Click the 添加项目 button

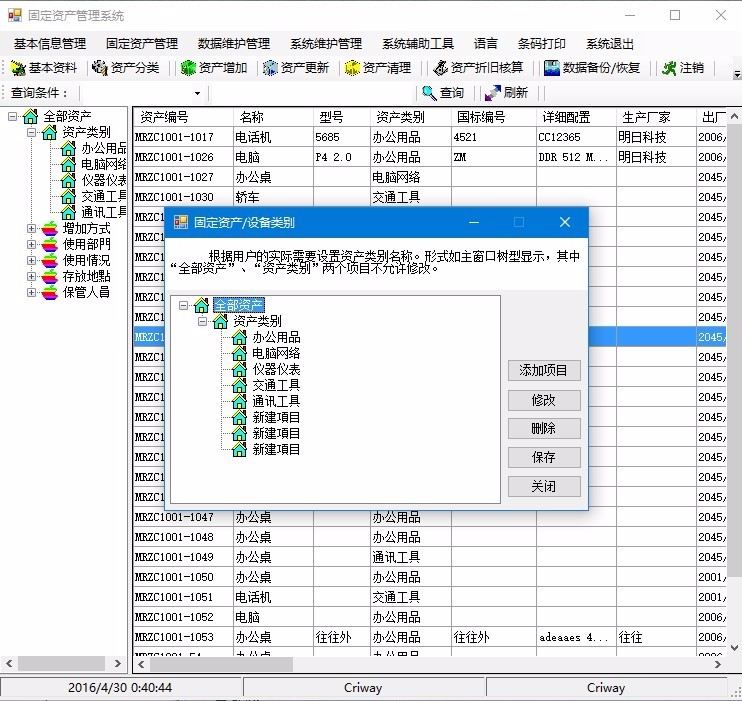tap(544, 371)
